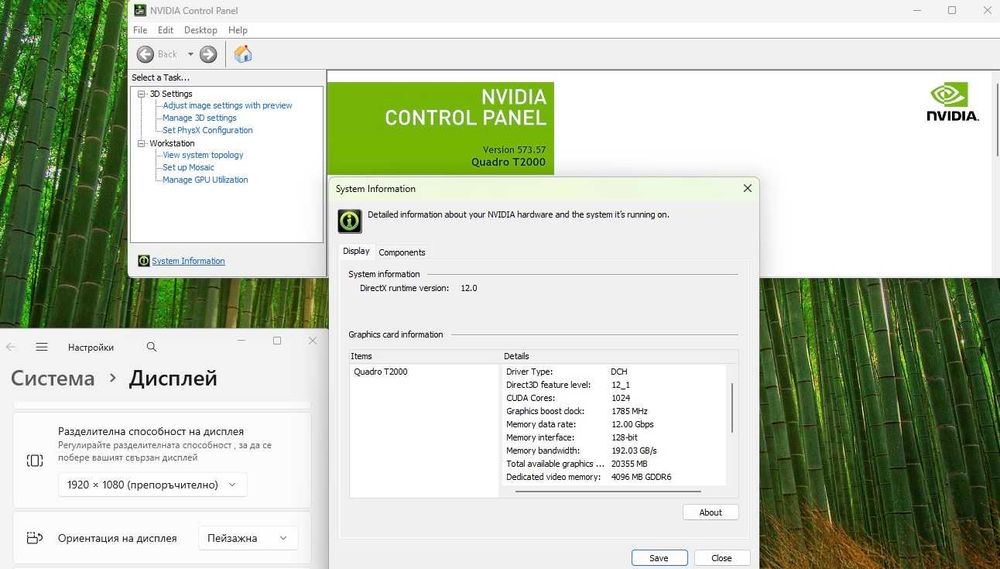Click the Forward arrow in NVIDIA toolbar

point(208,54)
